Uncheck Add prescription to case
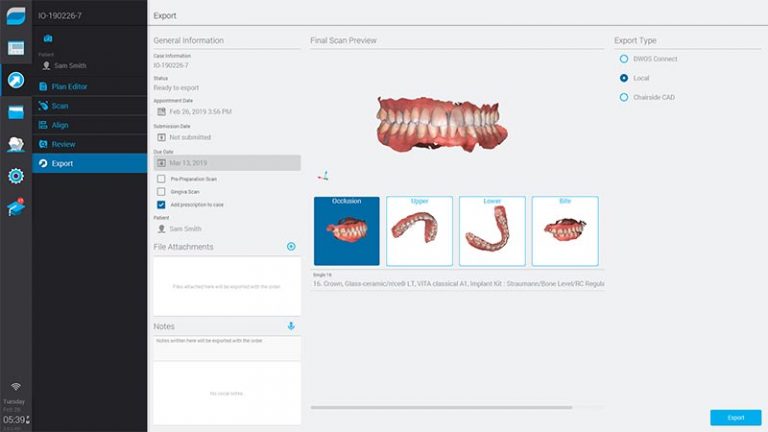Image resolution: width=768 pixels, height=432 pixels. pos(161,204)
